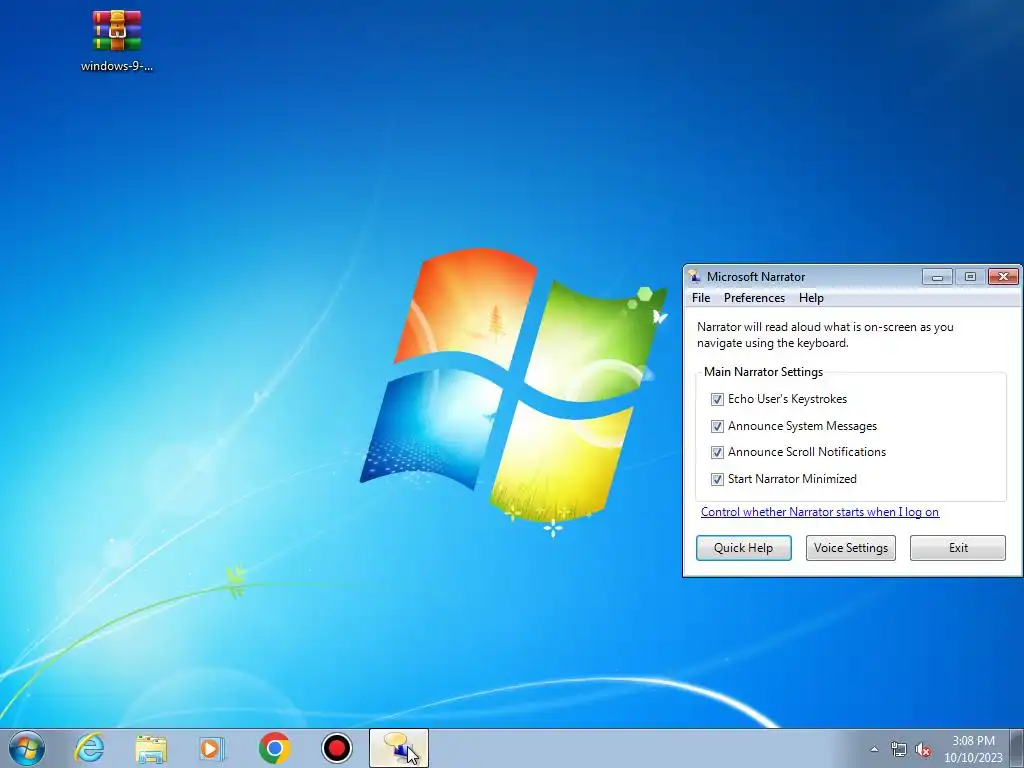The height and width of the screenshot is (768, 1024).
Task: Uncheck Announce System Messages
Action: coord(717,426)
